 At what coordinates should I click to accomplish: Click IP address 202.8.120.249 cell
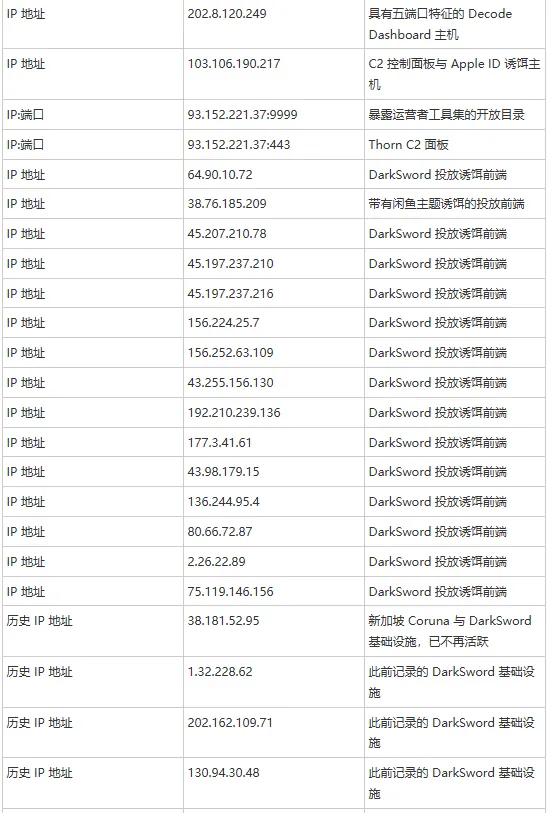(227, 13)
